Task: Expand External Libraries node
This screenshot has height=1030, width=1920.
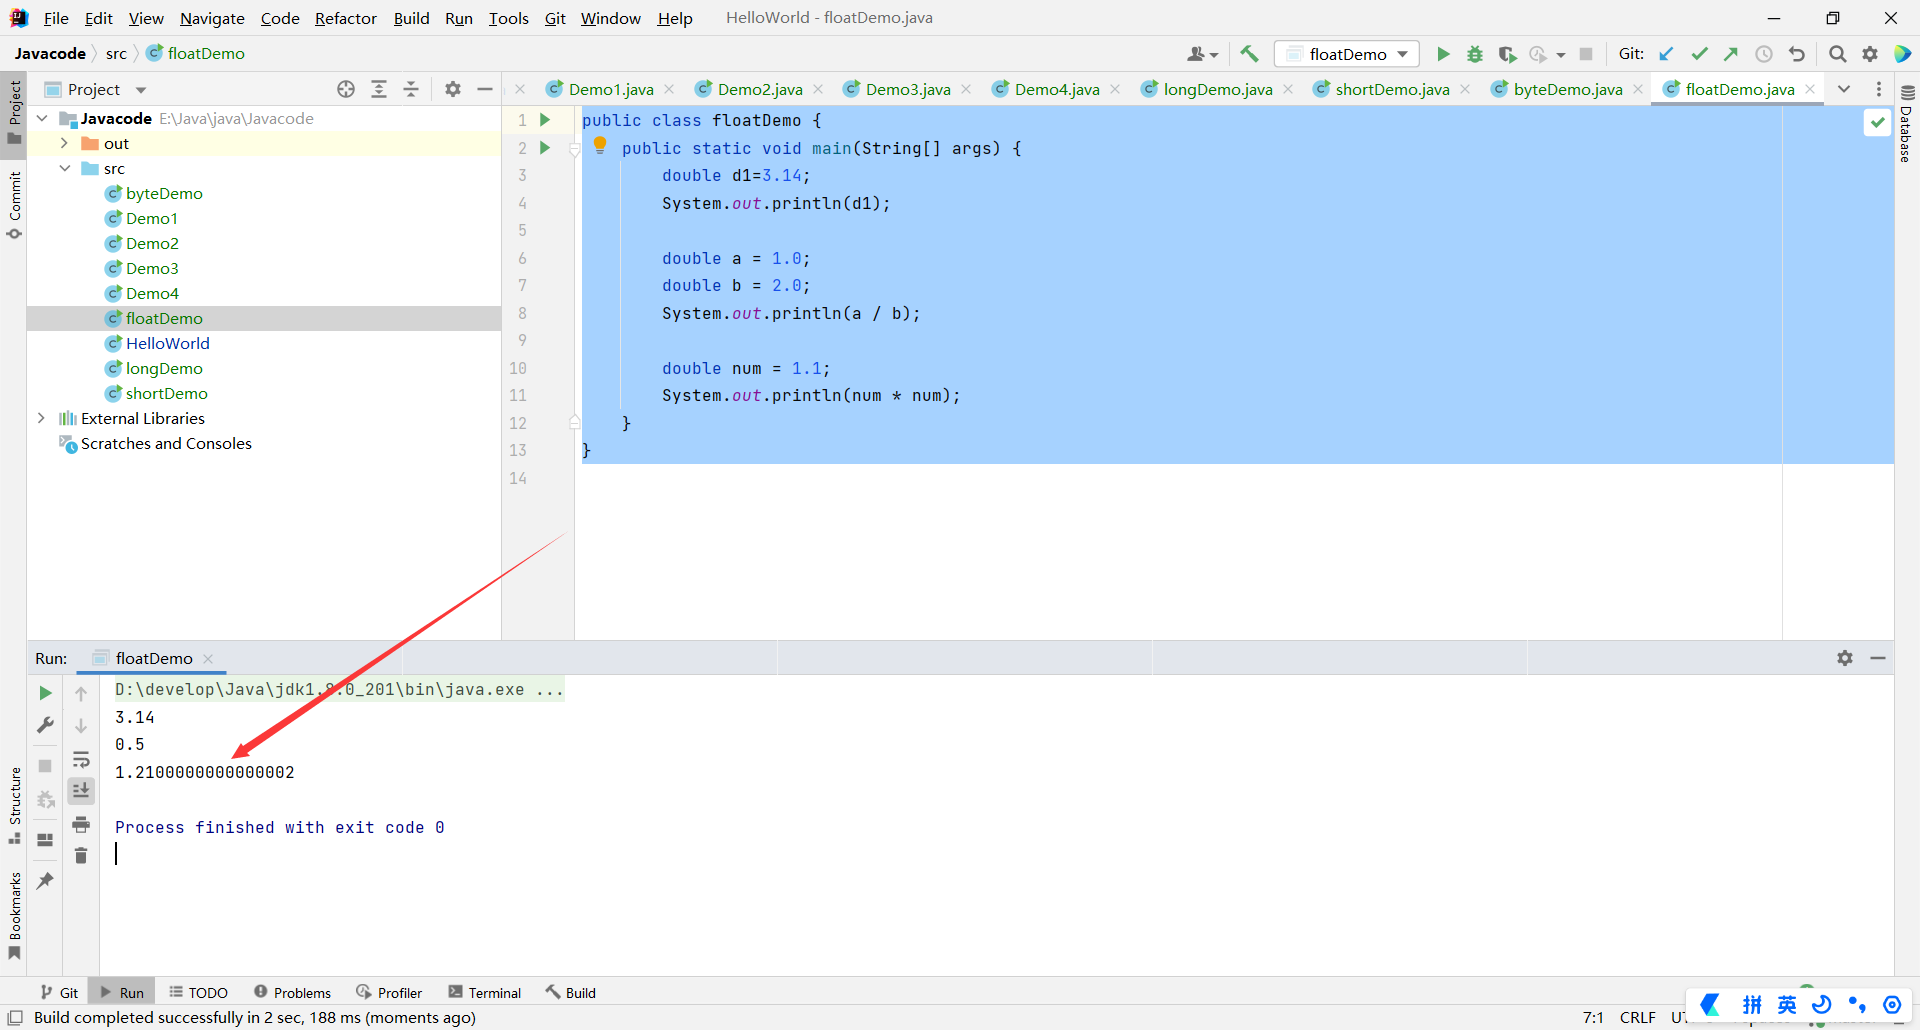Action: [x=42, y=418]
